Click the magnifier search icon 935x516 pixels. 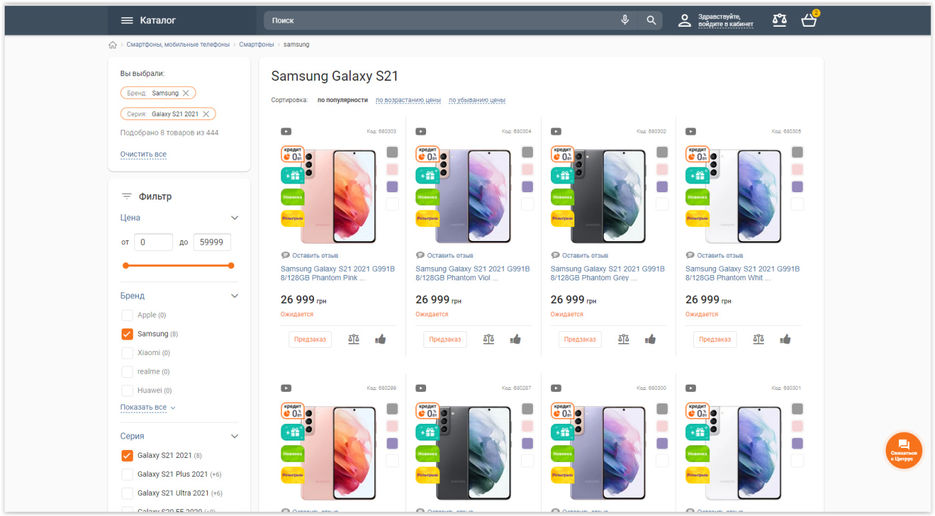coord(651,20)
